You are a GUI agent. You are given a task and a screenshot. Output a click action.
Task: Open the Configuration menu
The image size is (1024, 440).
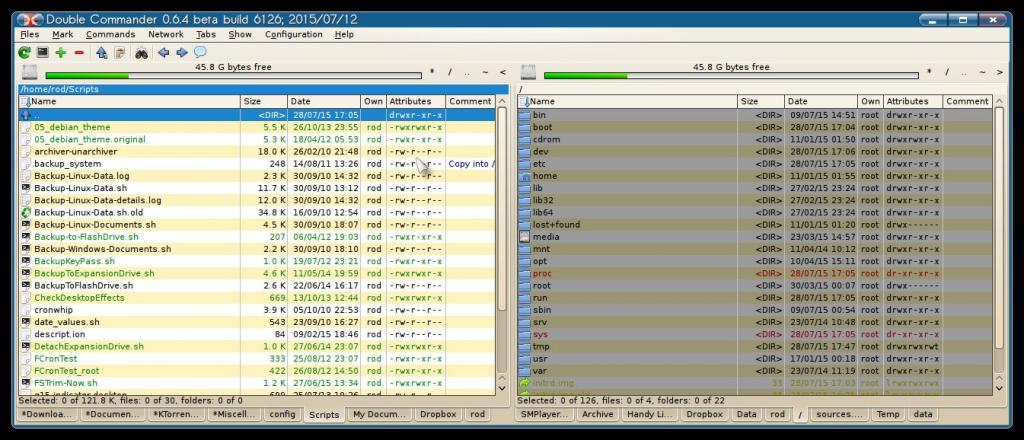coord(293,34)
